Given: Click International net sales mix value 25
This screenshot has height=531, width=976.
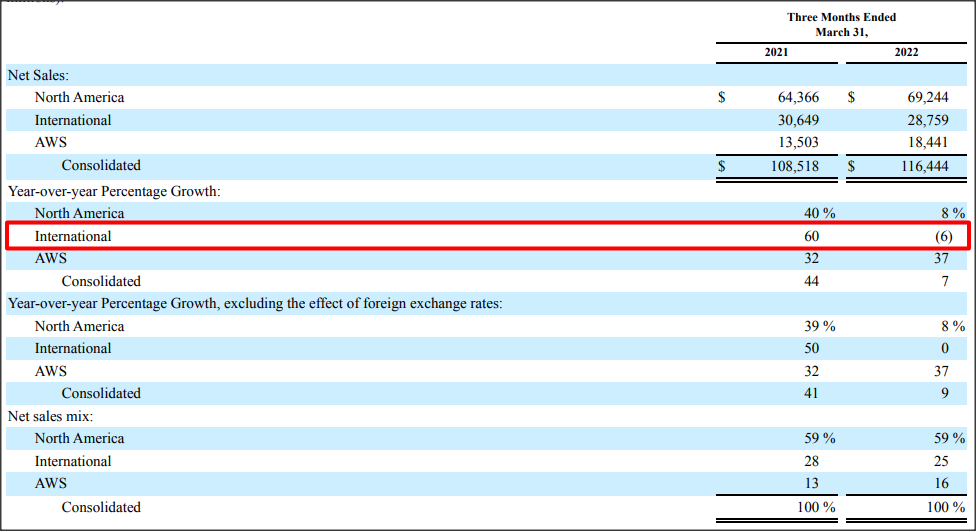Looking at the screenshot, I should (x=941, y=461).
